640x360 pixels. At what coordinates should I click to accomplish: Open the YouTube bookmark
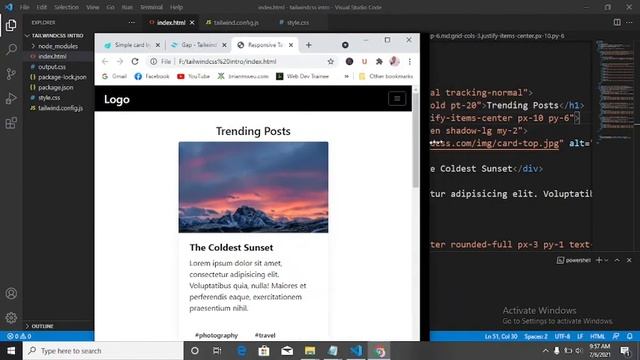193,76
